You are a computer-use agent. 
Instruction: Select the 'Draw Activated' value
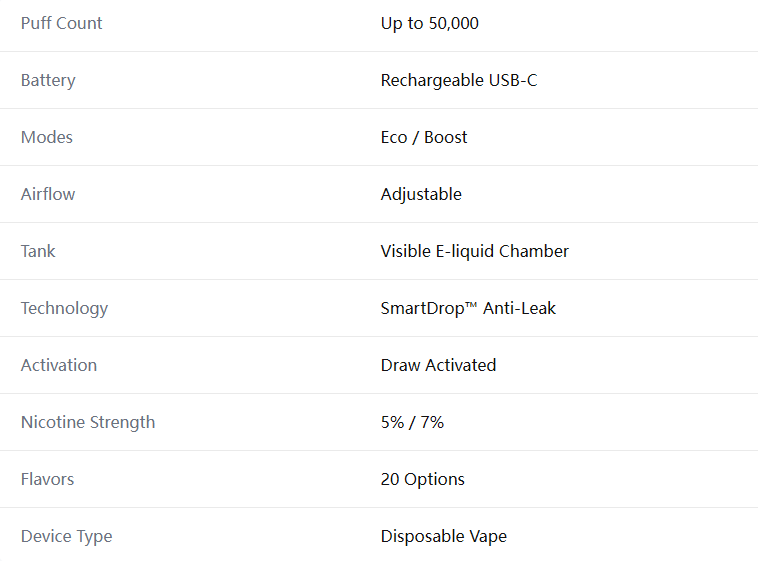[438, 365]
